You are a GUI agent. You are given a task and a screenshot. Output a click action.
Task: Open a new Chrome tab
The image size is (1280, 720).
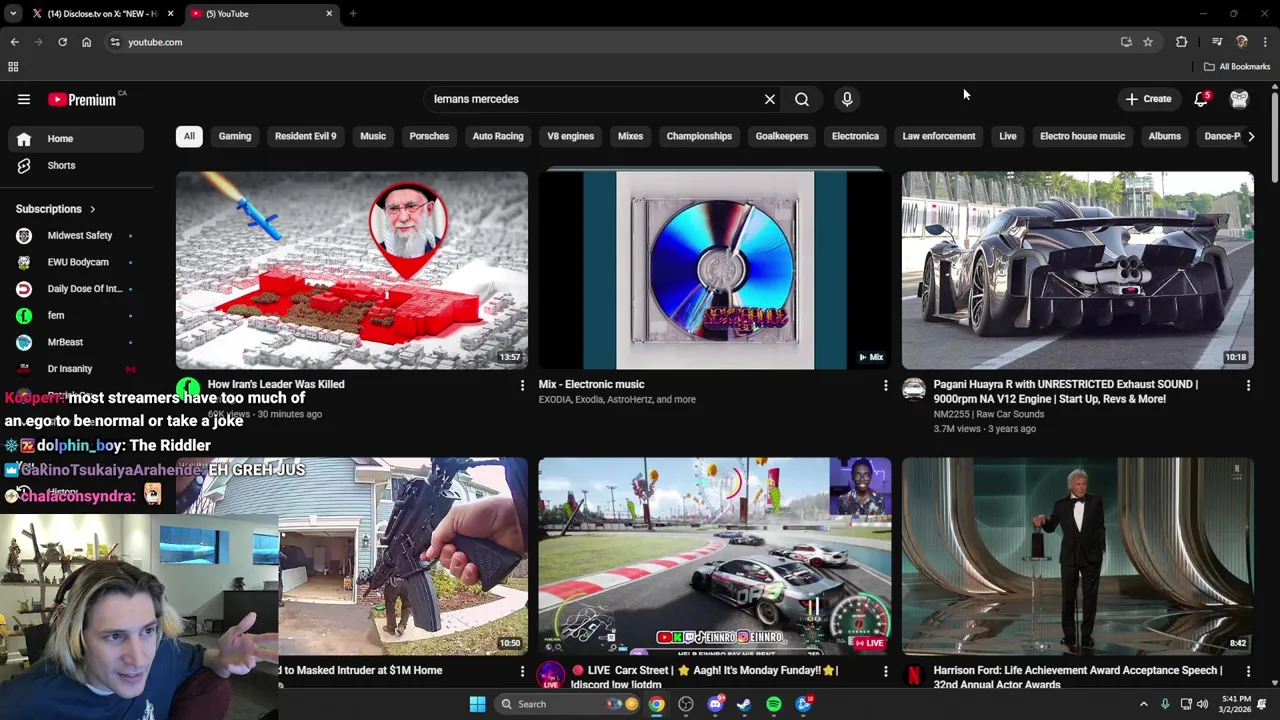pyautogui.click(x=353, y=14)
